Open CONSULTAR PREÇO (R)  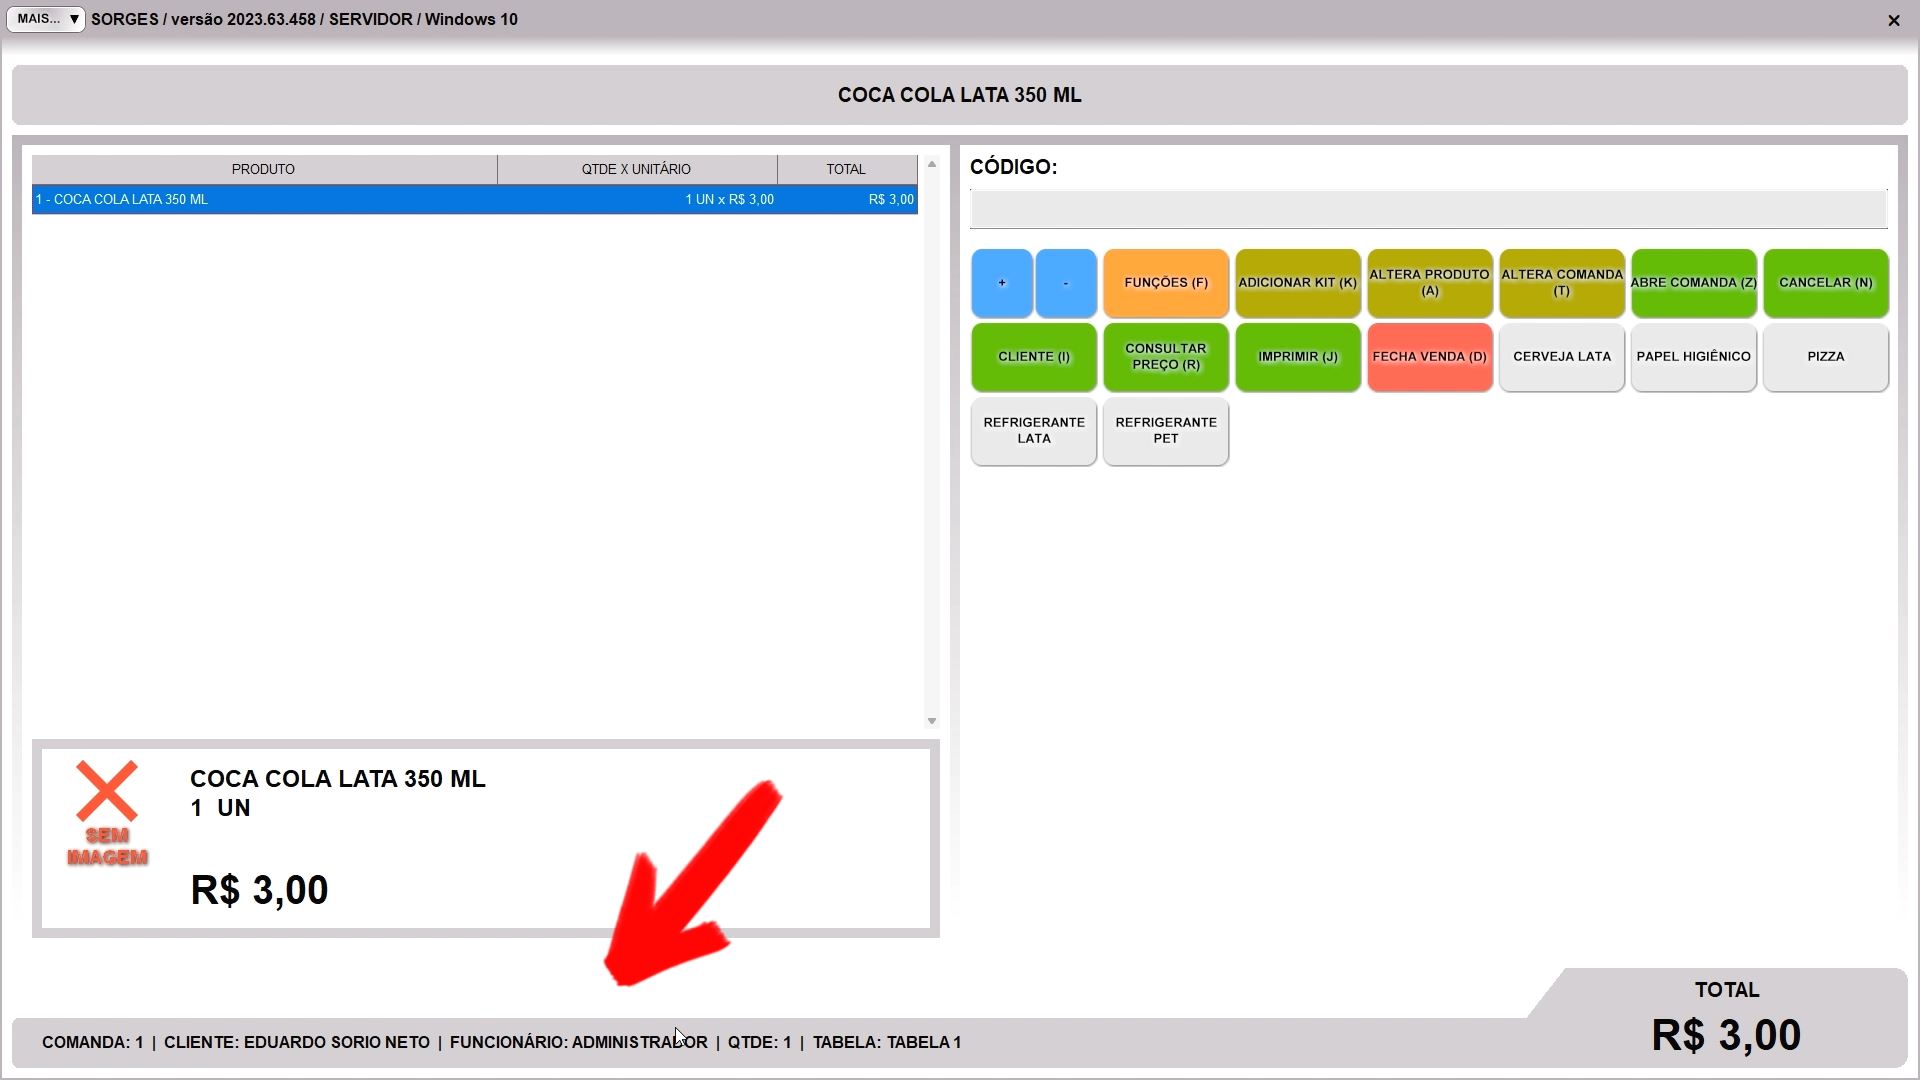coord(1166,357)
